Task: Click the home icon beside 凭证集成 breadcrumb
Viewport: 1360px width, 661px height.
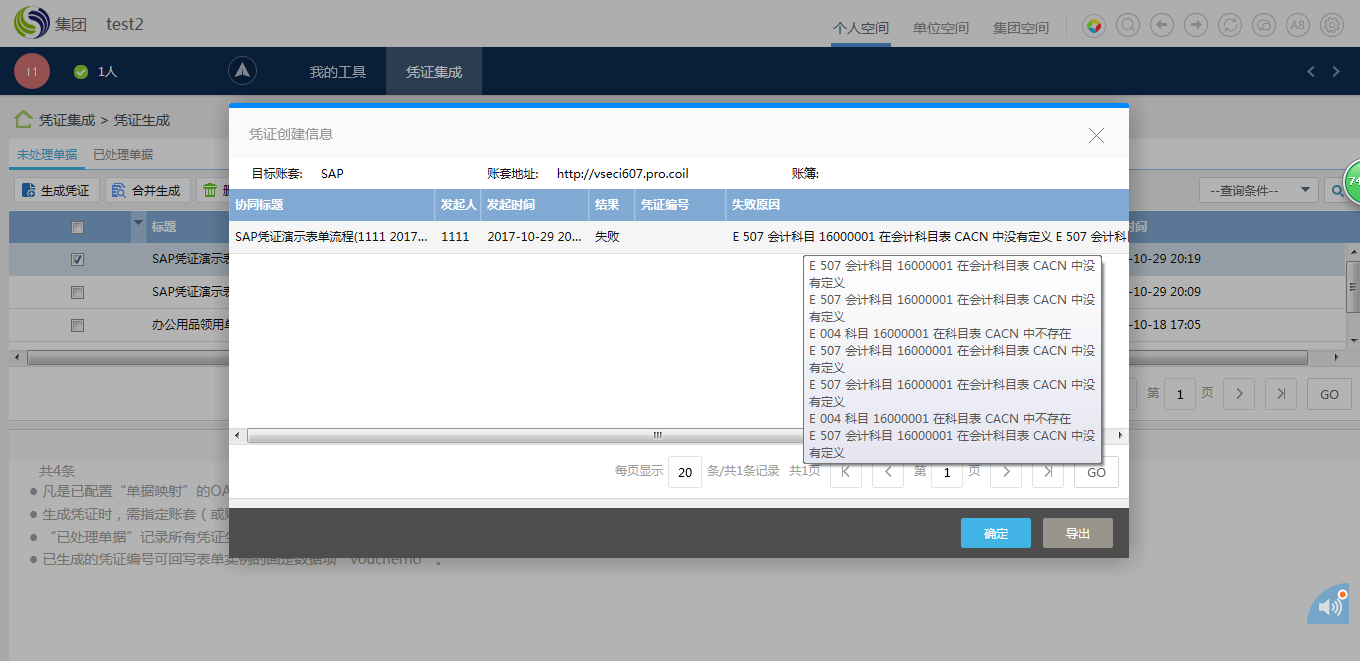Action: coord(23,120)
